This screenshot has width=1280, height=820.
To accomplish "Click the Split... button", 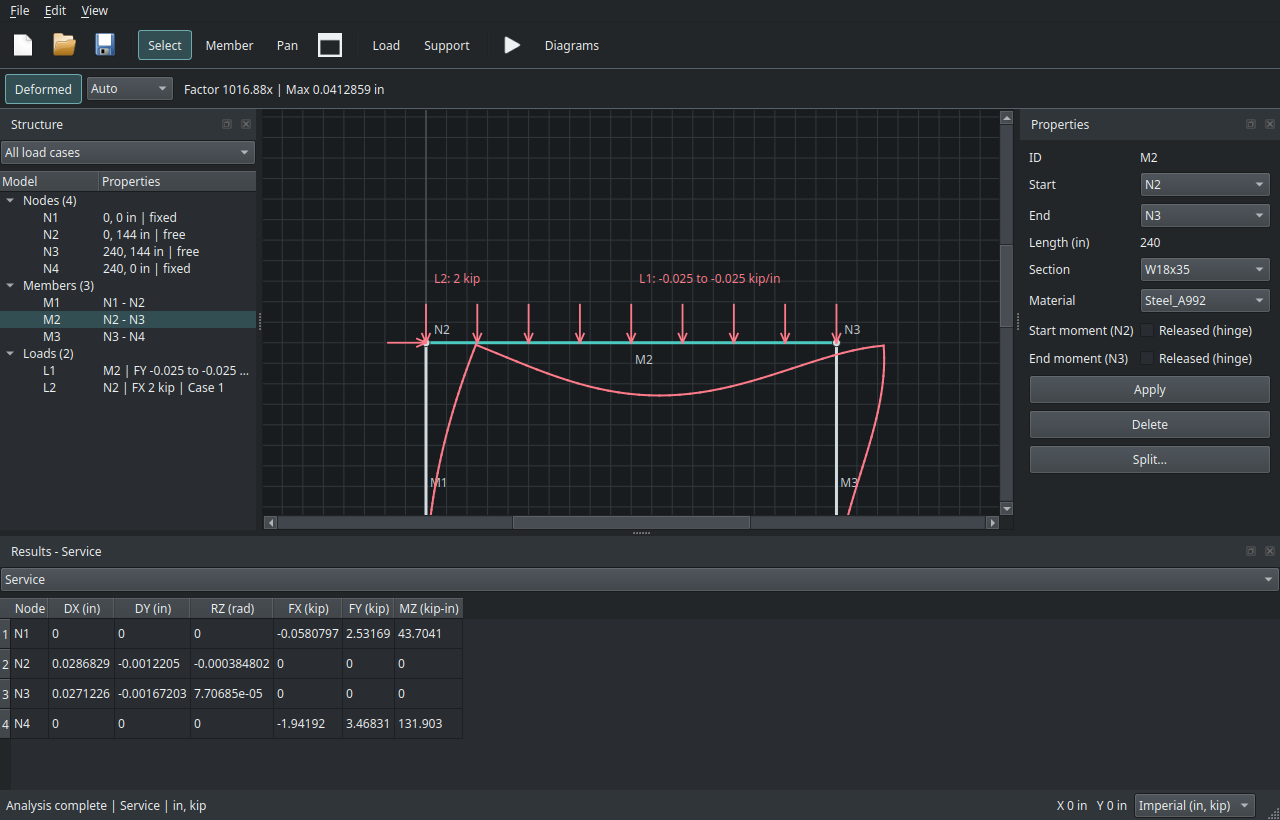I will tap(1150, 459).
